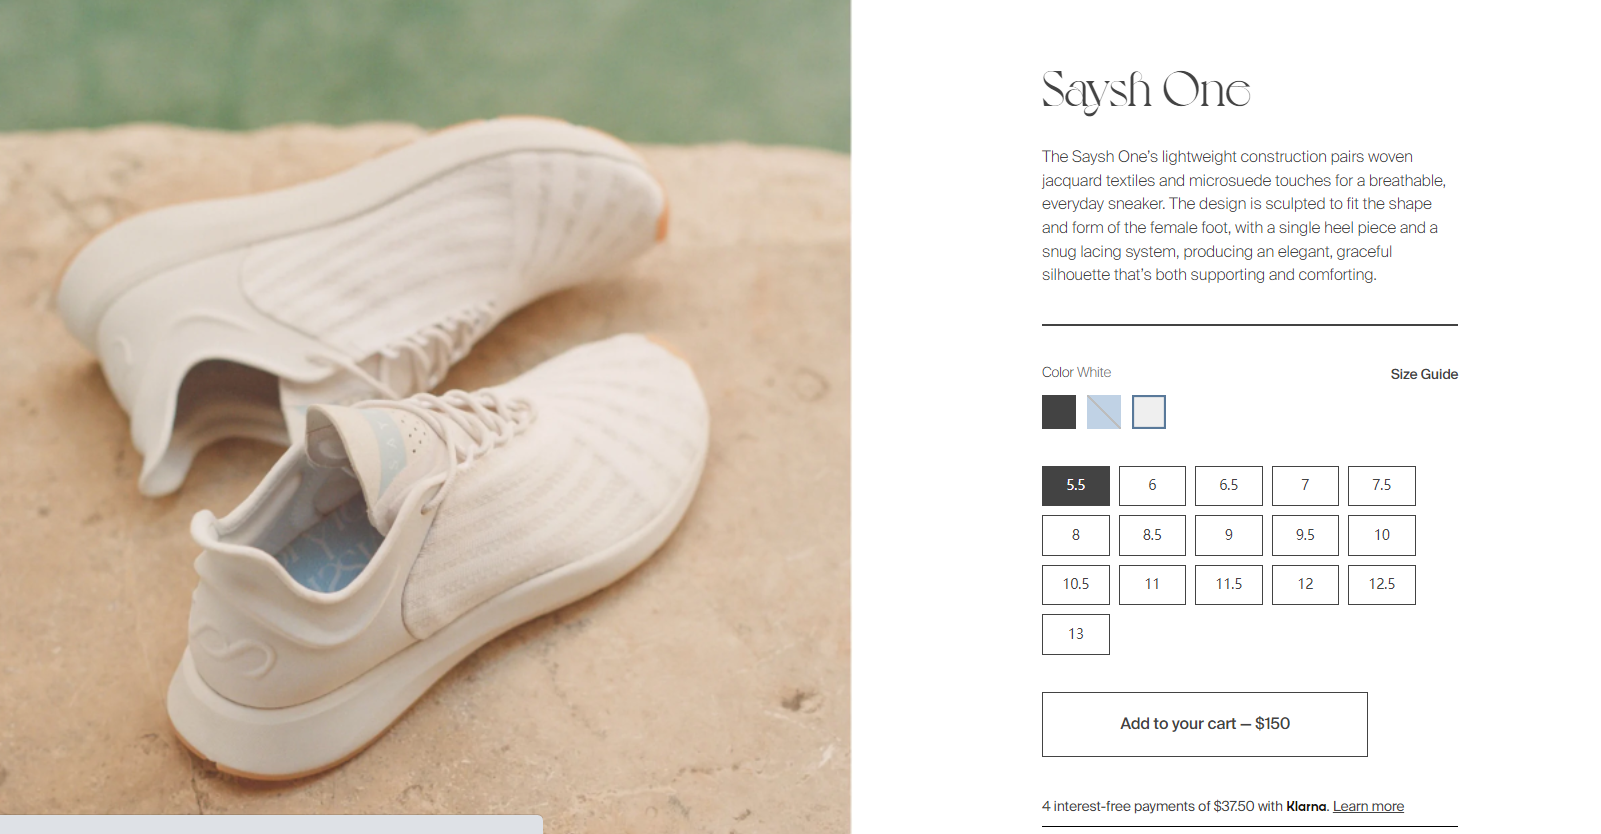Pick shoe size 7.5
This screenshot has width=1601, height=834.
click(x=1382, y=485)
